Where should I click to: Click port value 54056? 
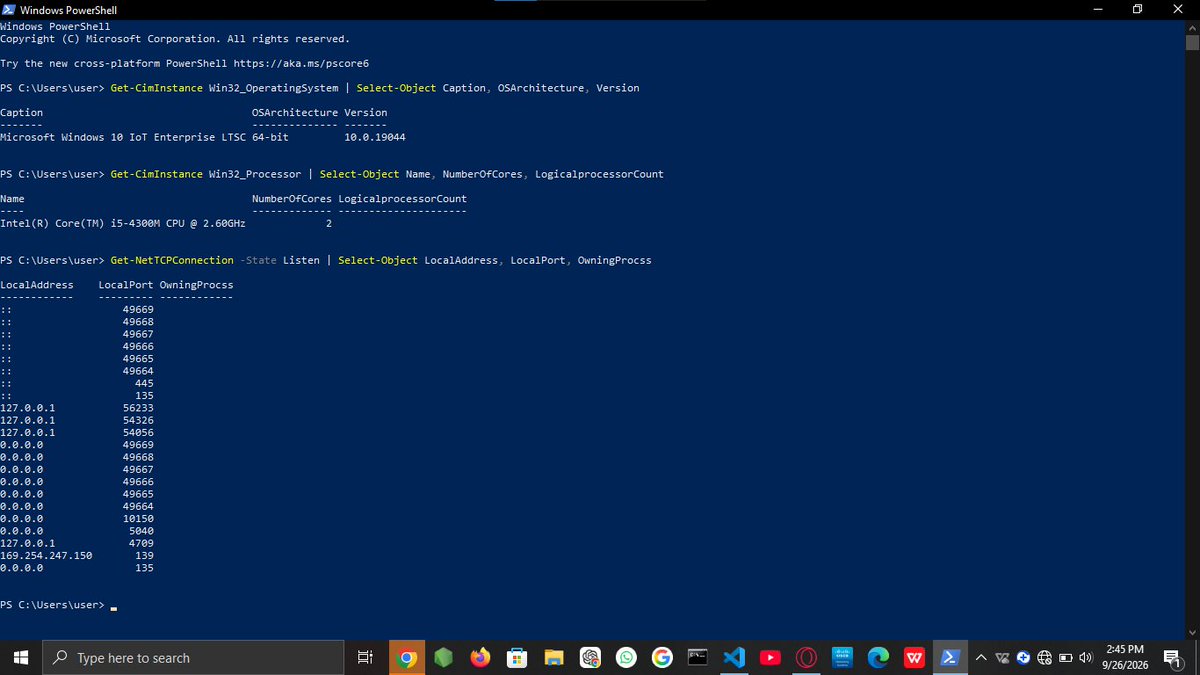point(138,432)
